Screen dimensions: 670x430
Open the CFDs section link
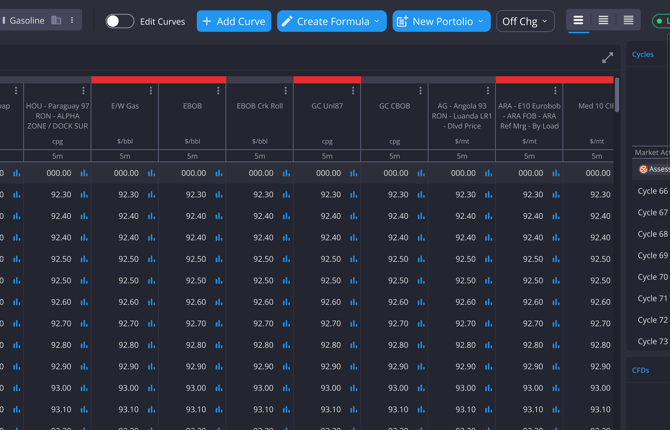click(x=641, y=370)
